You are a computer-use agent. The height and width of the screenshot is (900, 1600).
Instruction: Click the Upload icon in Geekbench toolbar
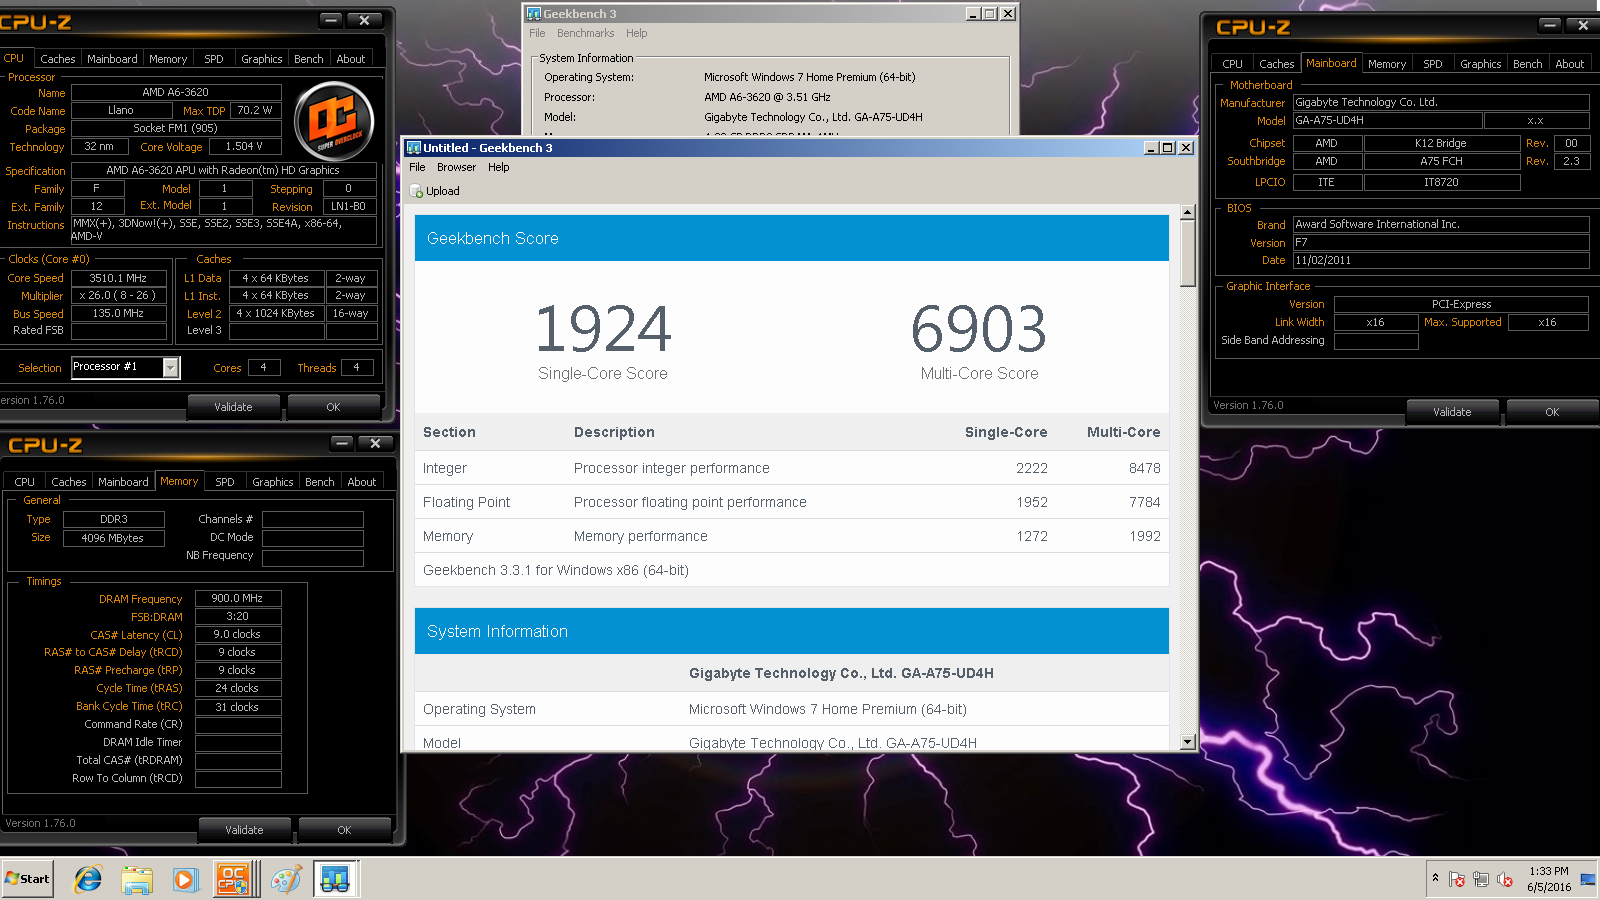(417, 191)
